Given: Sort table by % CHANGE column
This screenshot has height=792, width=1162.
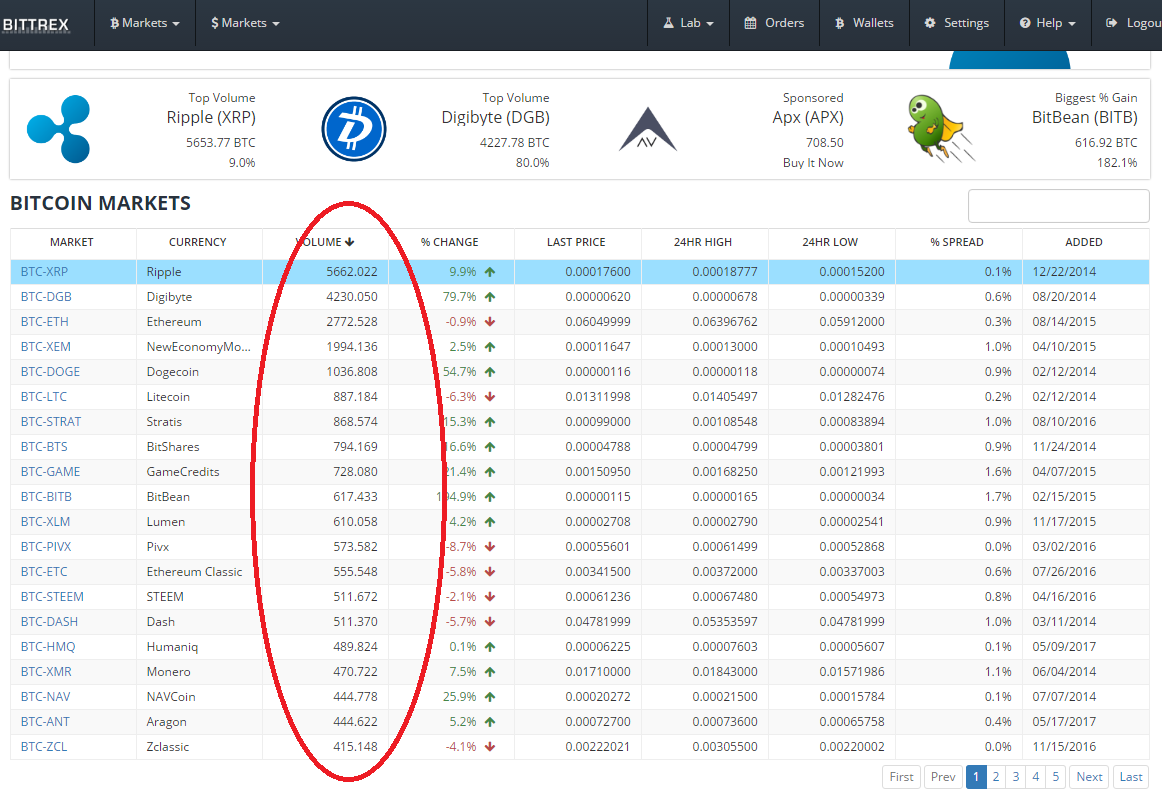Looking at the screenshot, I should pyautogui.click(x=450, y=242).
